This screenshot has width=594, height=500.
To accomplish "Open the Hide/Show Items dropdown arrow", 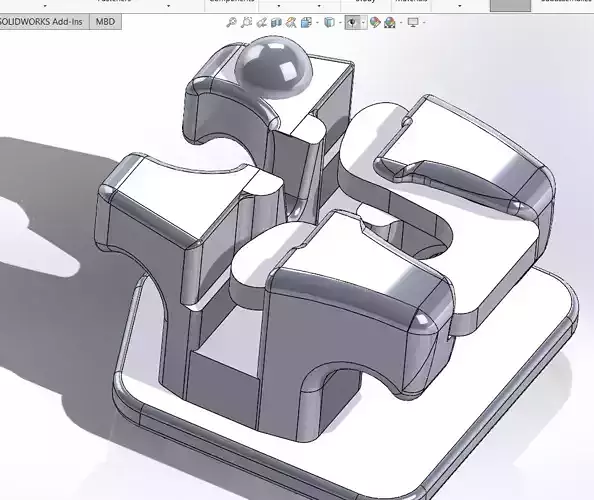I will tap(363, 23).
